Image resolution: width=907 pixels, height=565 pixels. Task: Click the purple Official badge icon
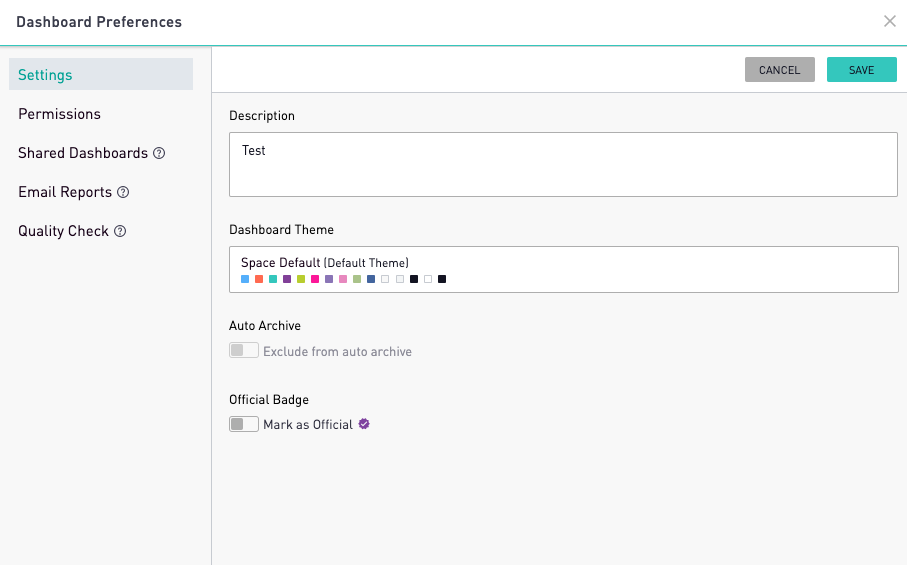click(364, 424)
